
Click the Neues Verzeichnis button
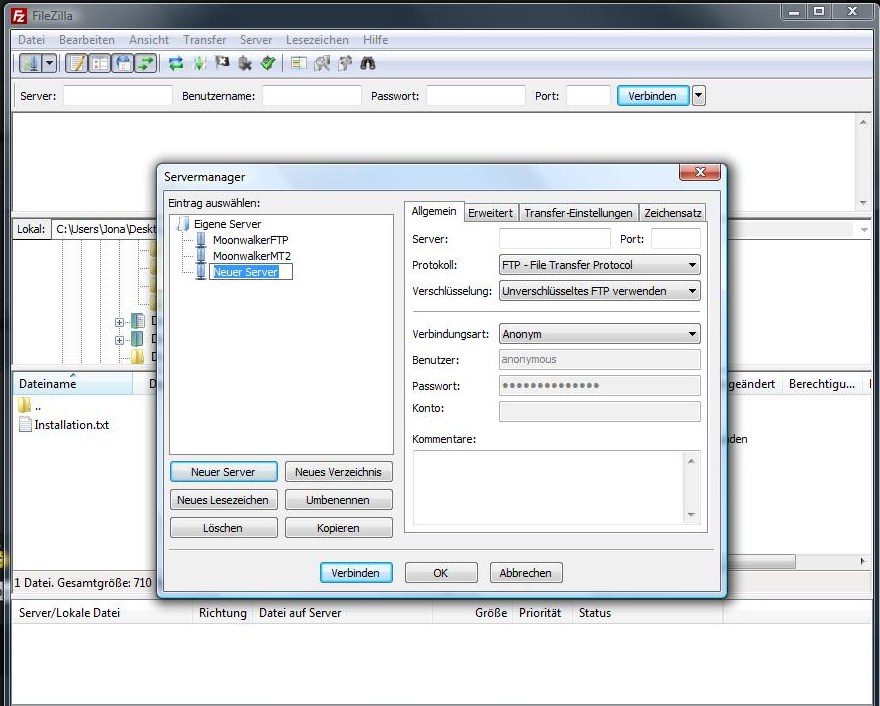338,472
